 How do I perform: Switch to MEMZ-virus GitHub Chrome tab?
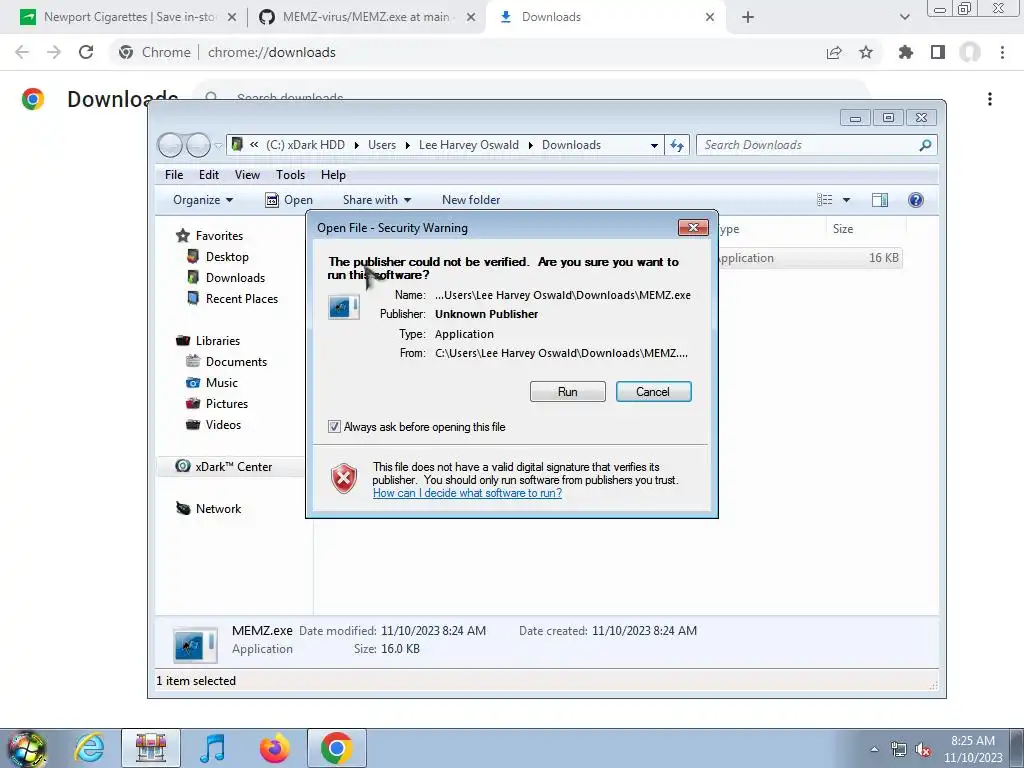[x=366, y=17]
